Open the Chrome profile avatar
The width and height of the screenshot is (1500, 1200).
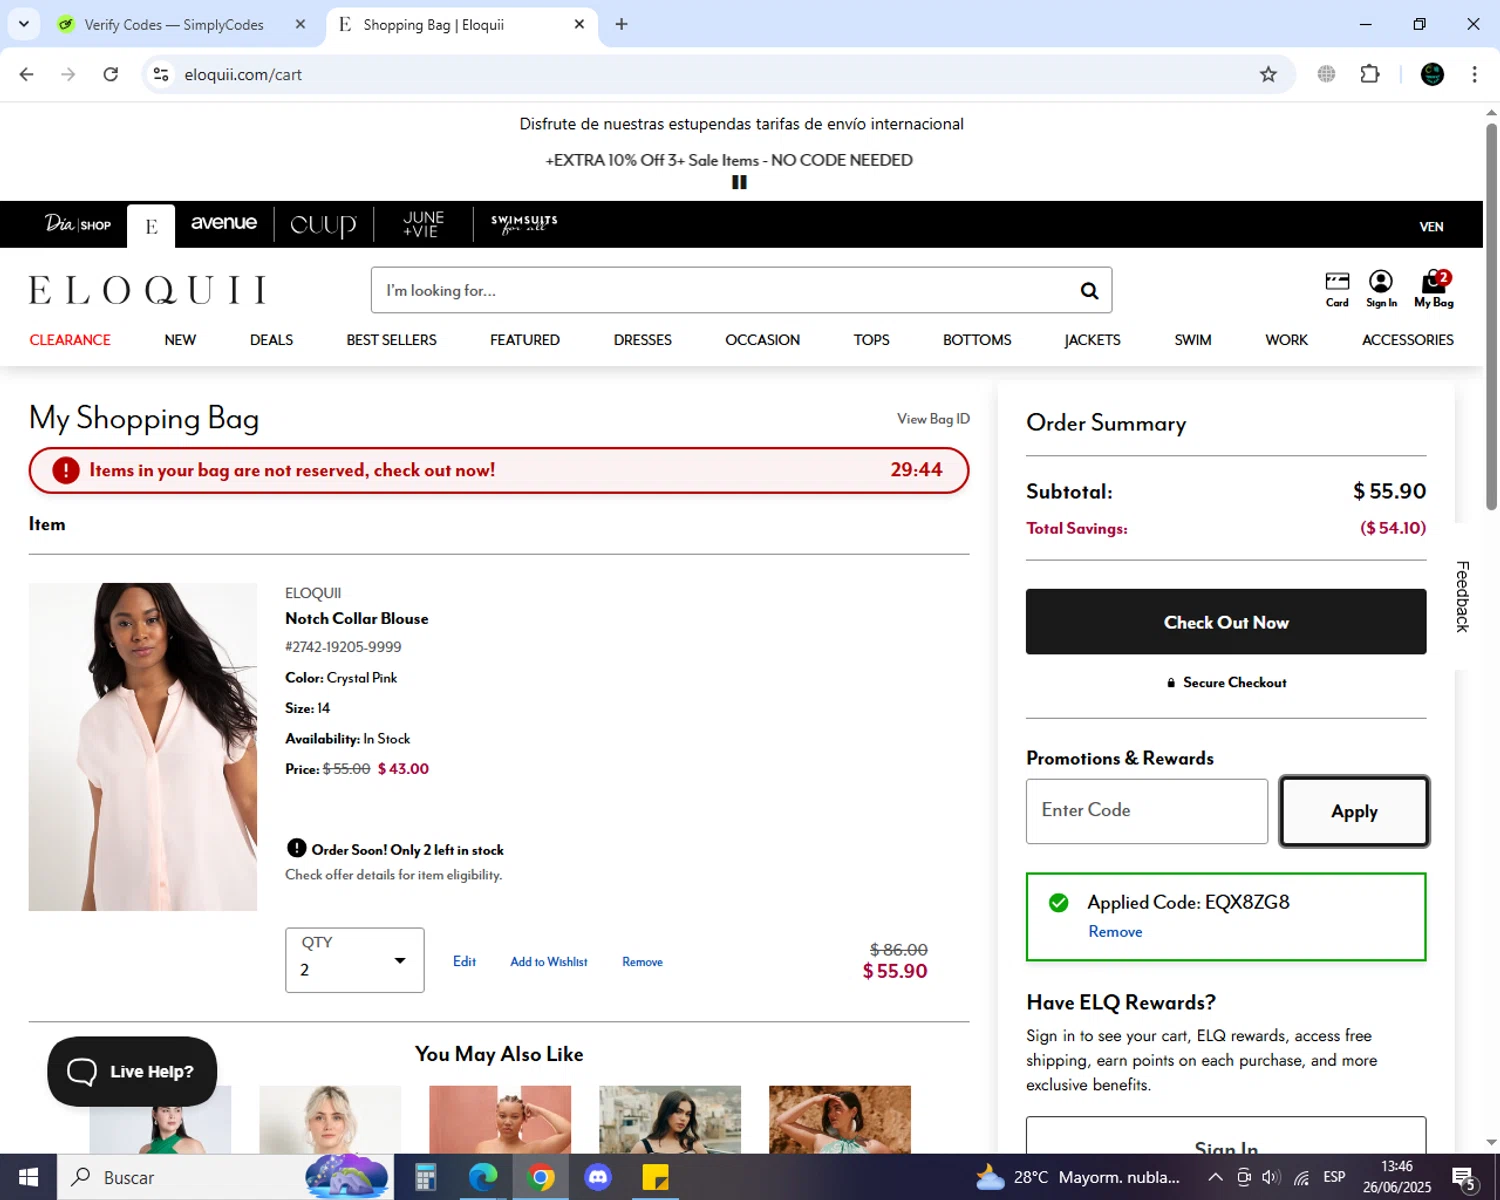point(1432,74)
